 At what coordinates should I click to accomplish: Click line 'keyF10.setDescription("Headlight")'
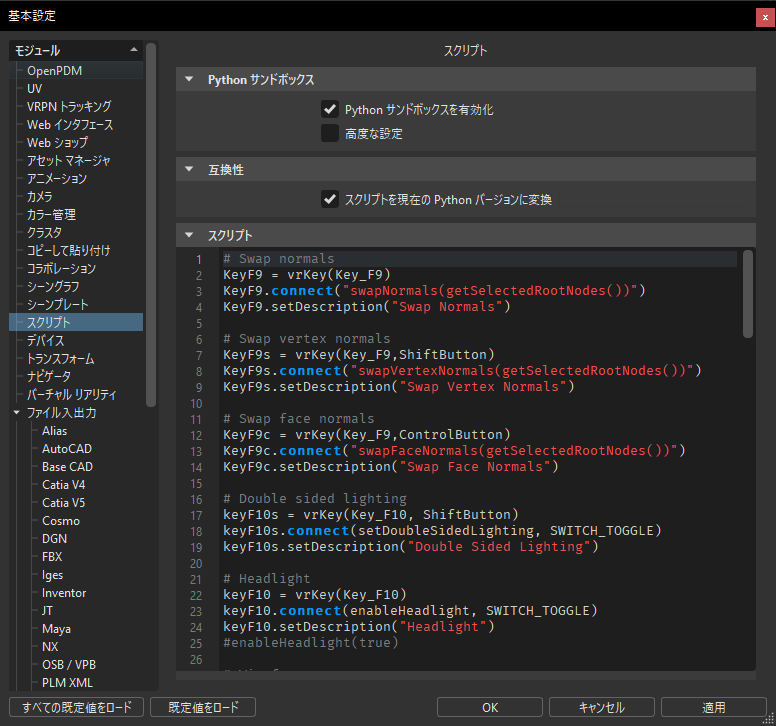(x=359, y=627)
